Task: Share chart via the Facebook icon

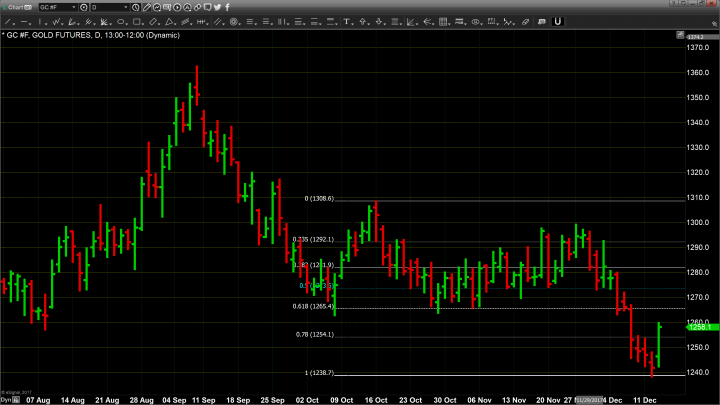Action: pyautogui.click(x=227, y=7)
